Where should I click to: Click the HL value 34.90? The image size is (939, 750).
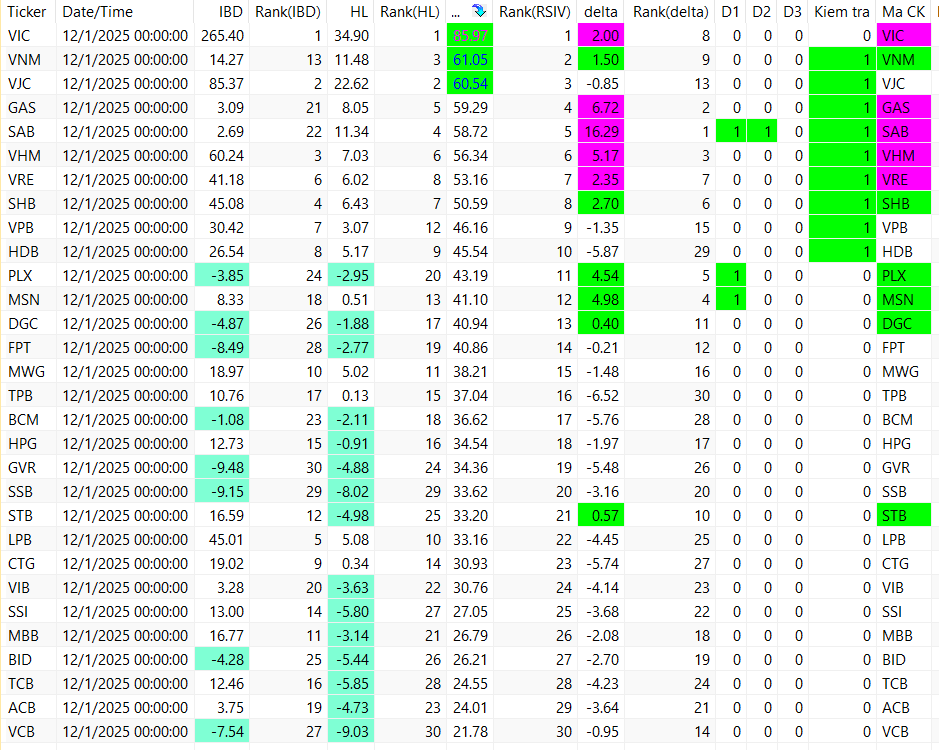point(352,36)
